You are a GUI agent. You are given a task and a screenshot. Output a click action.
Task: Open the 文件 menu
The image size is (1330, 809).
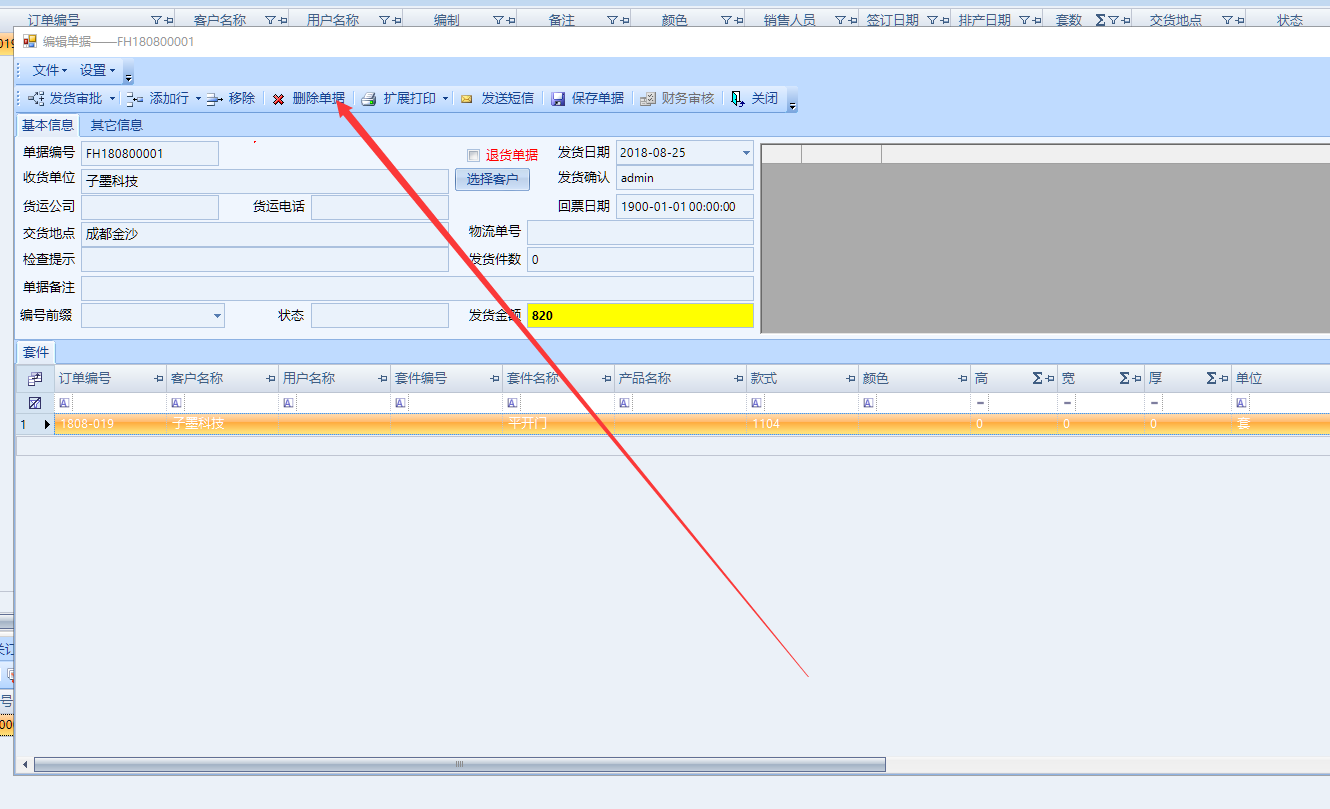[x=49, y=71]
